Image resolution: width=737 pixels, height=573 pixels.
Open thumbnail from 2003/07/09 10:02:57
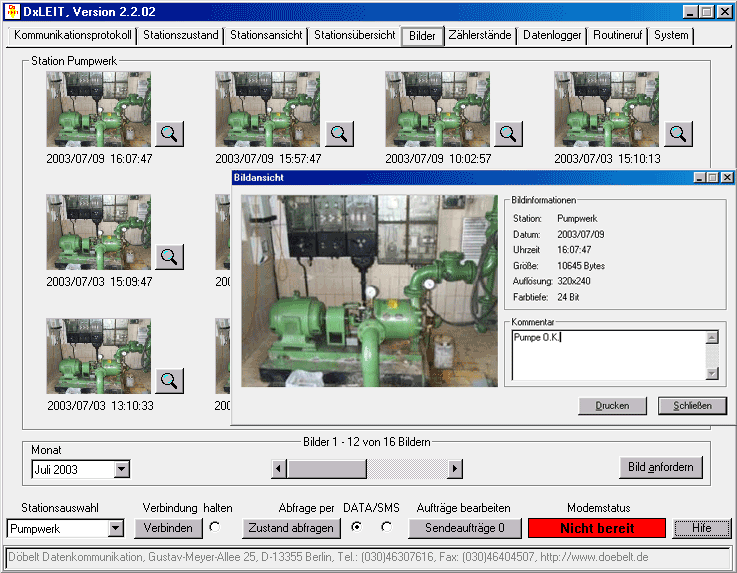click(438, 109)
